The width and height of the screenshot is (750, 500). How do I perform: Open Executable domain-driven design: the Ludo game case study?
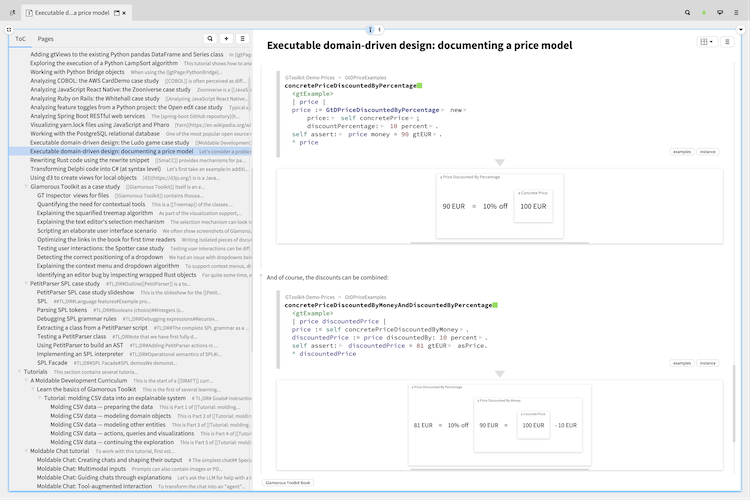(110, 143)
